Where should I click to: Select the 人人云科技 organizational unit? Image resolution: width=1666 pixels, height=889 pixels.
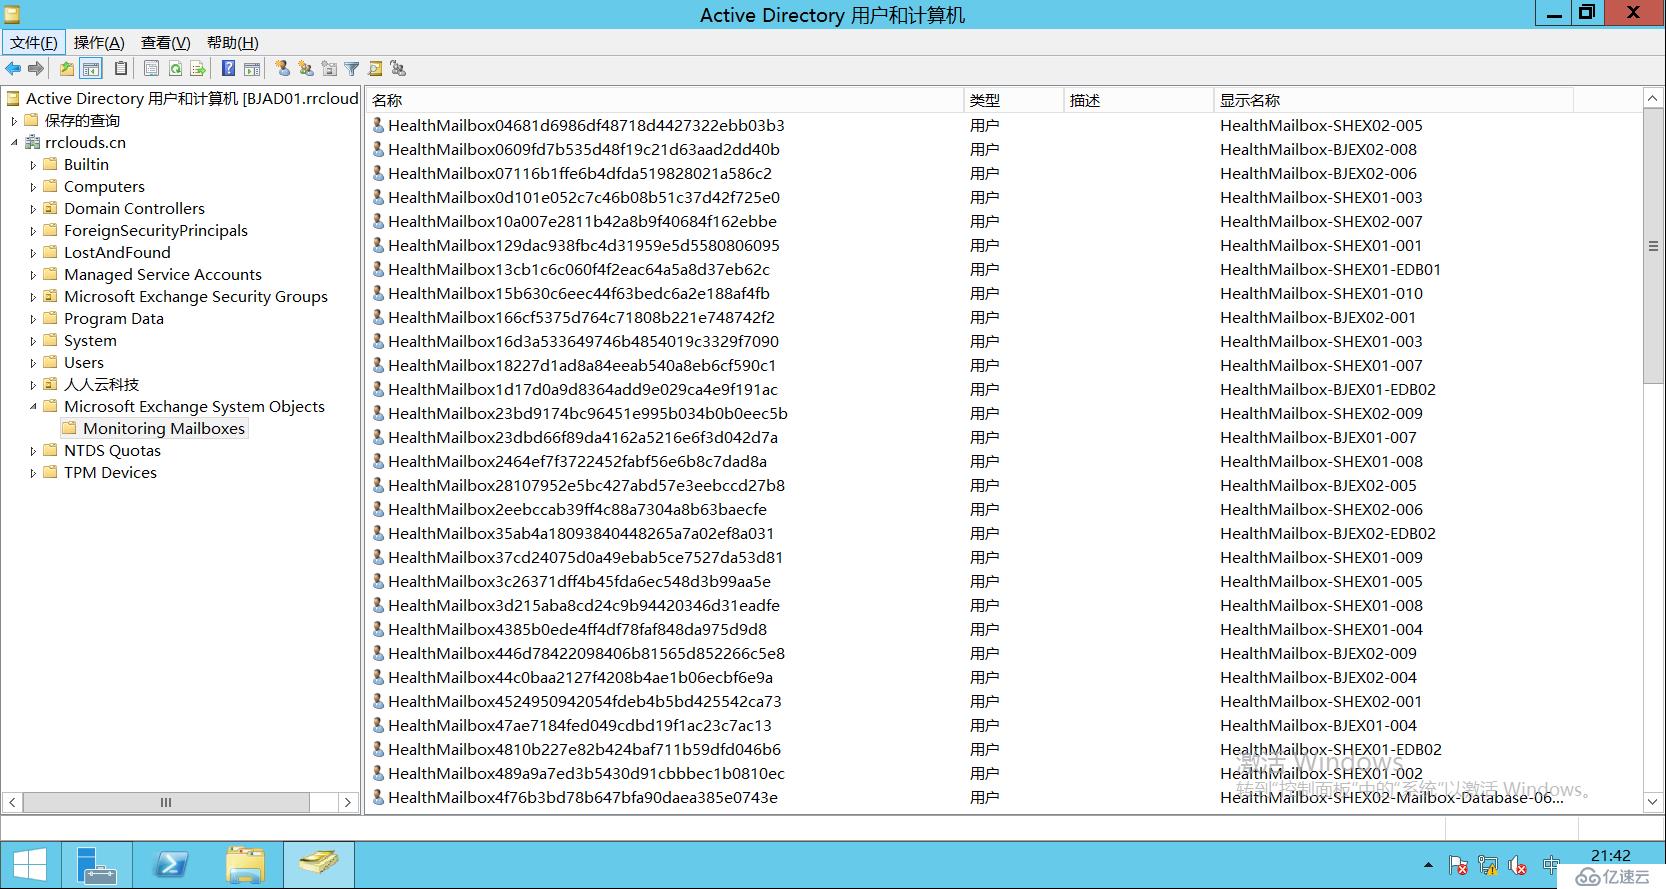[x=101, y=385]
